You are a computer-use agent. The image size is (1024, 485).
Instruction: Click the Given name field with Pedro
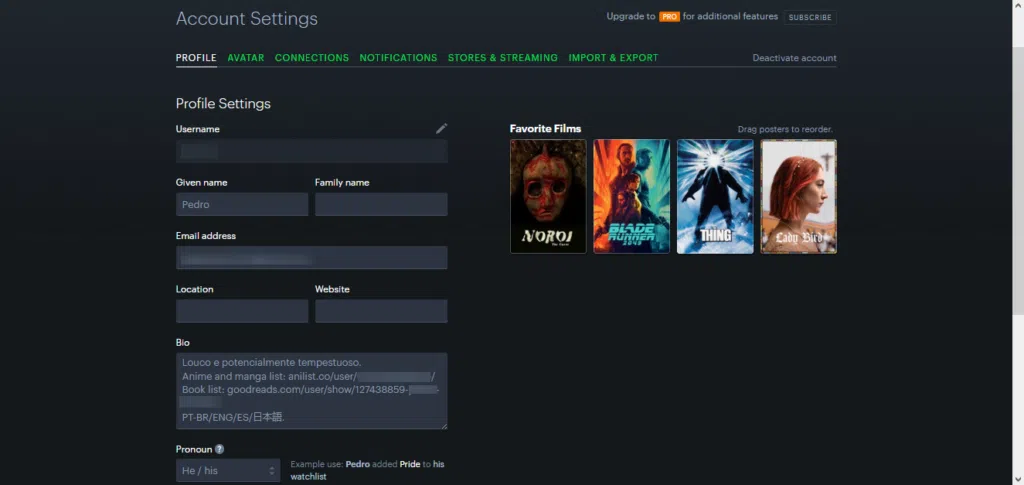pyautogui.click(x=242, y=204)
